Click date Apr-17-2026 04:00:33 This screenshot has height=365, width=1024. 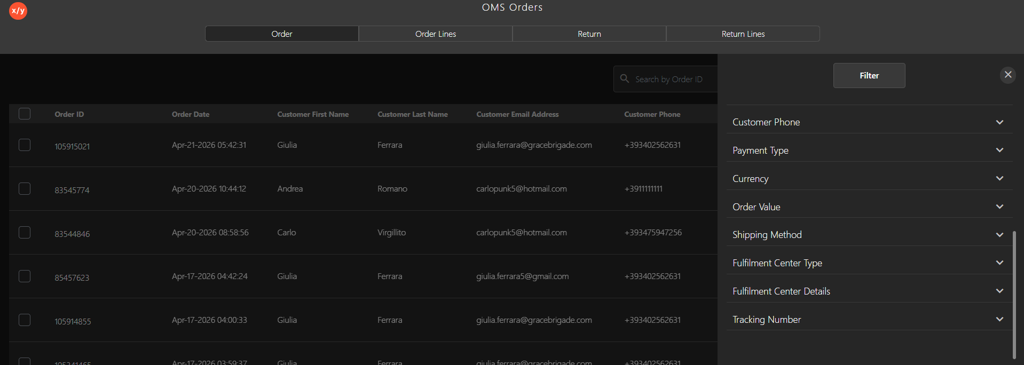209,320
